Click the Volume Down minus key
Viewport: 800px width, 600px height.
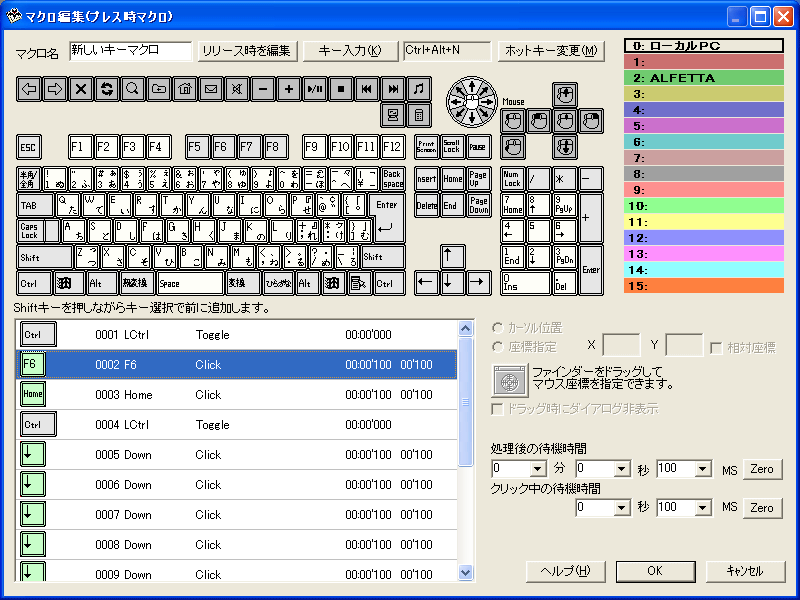tap(263, 89)
